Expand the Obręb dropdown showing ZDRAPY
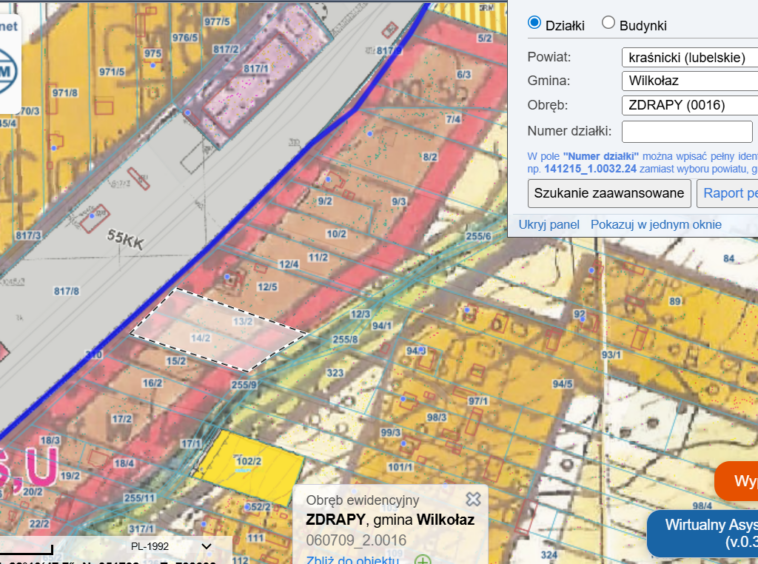 (x=689, y=105)
